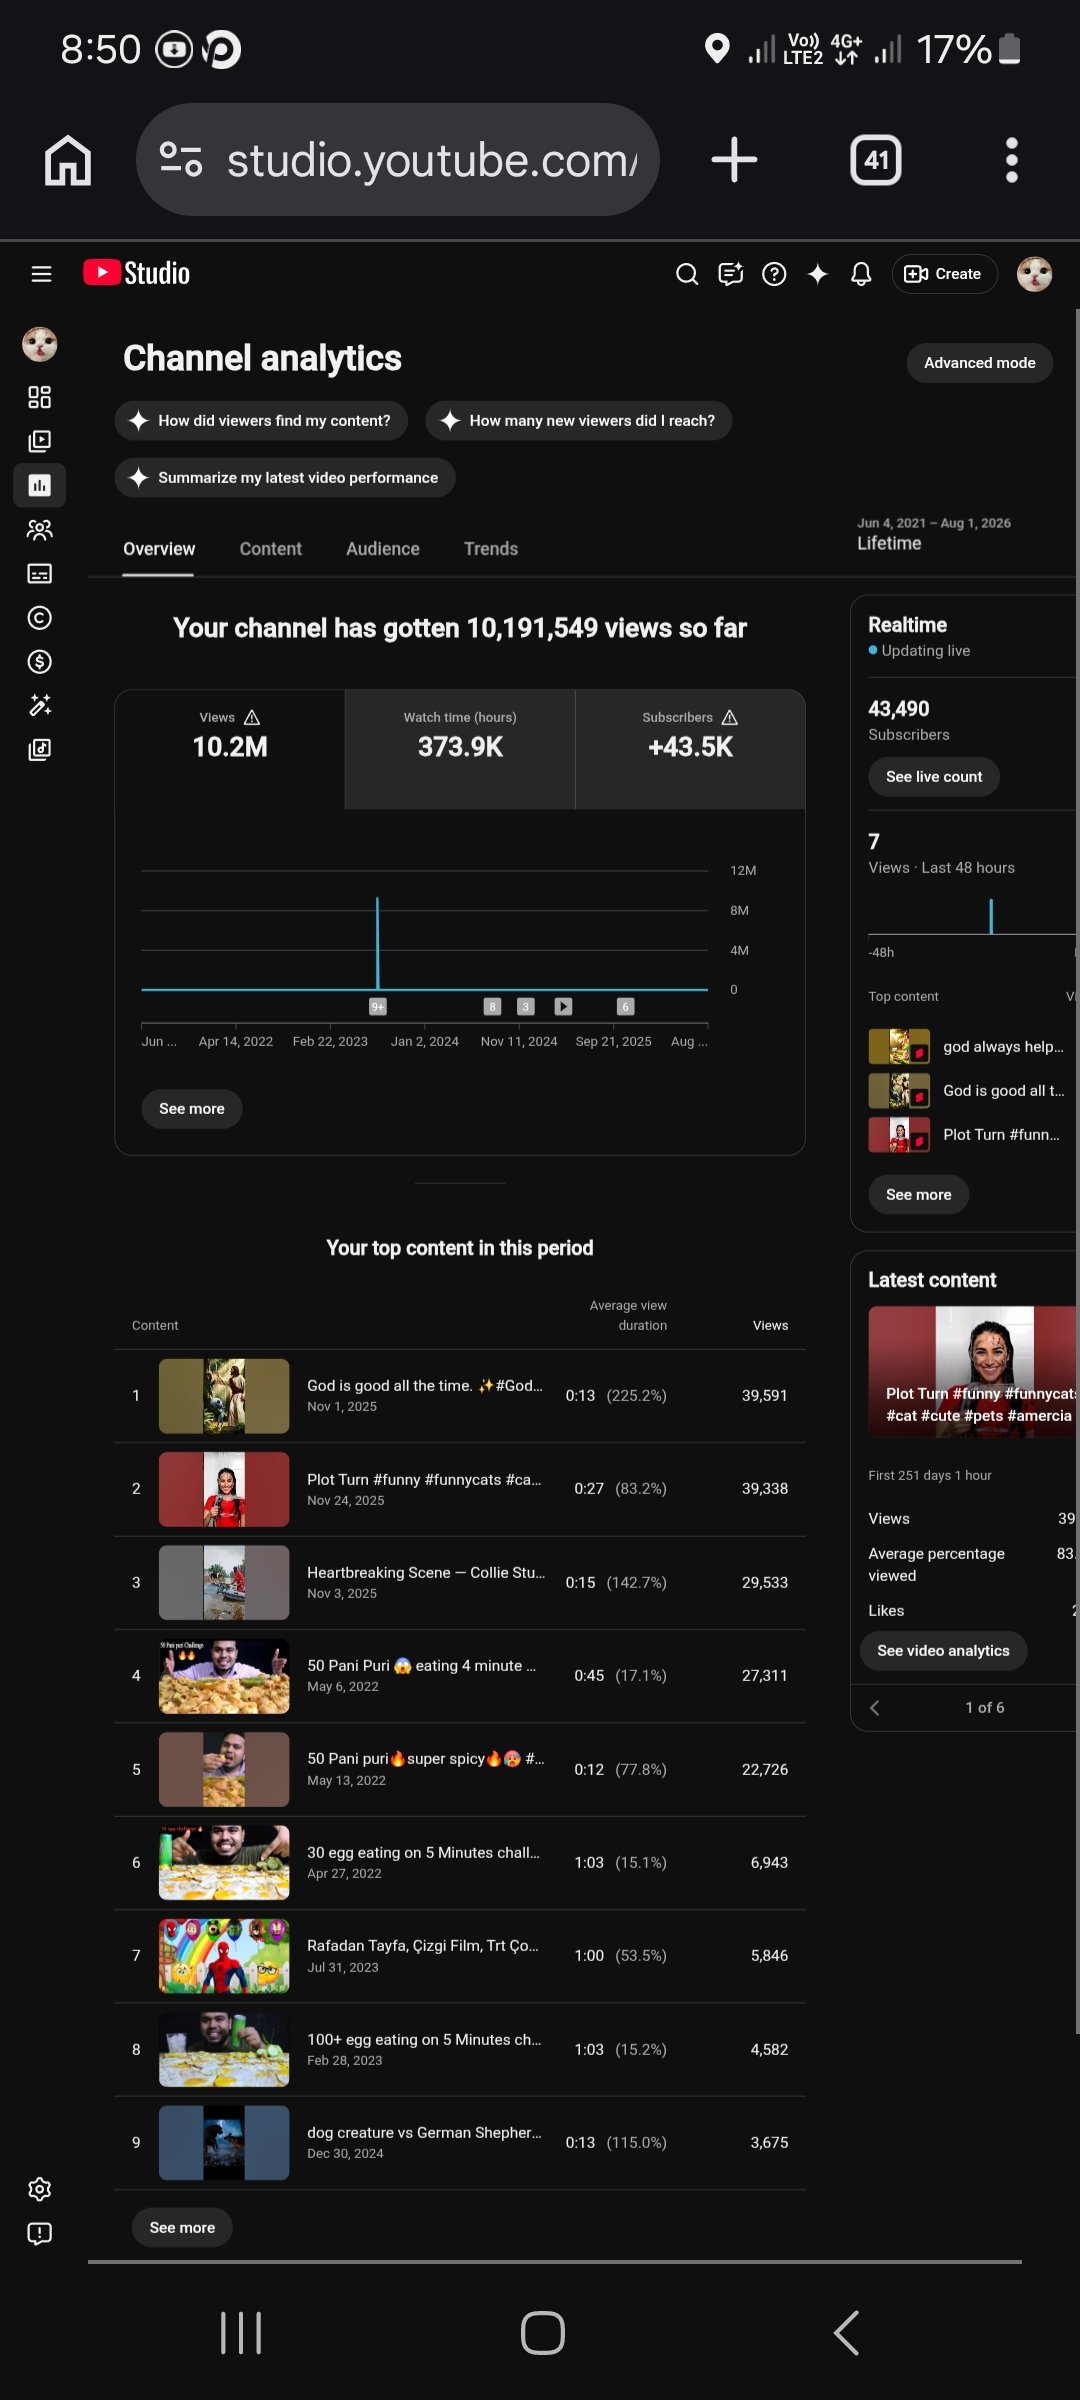This screenshot has height=2400, width=1080.
Task: Tap Android home button
Action: pos(542,2334)
